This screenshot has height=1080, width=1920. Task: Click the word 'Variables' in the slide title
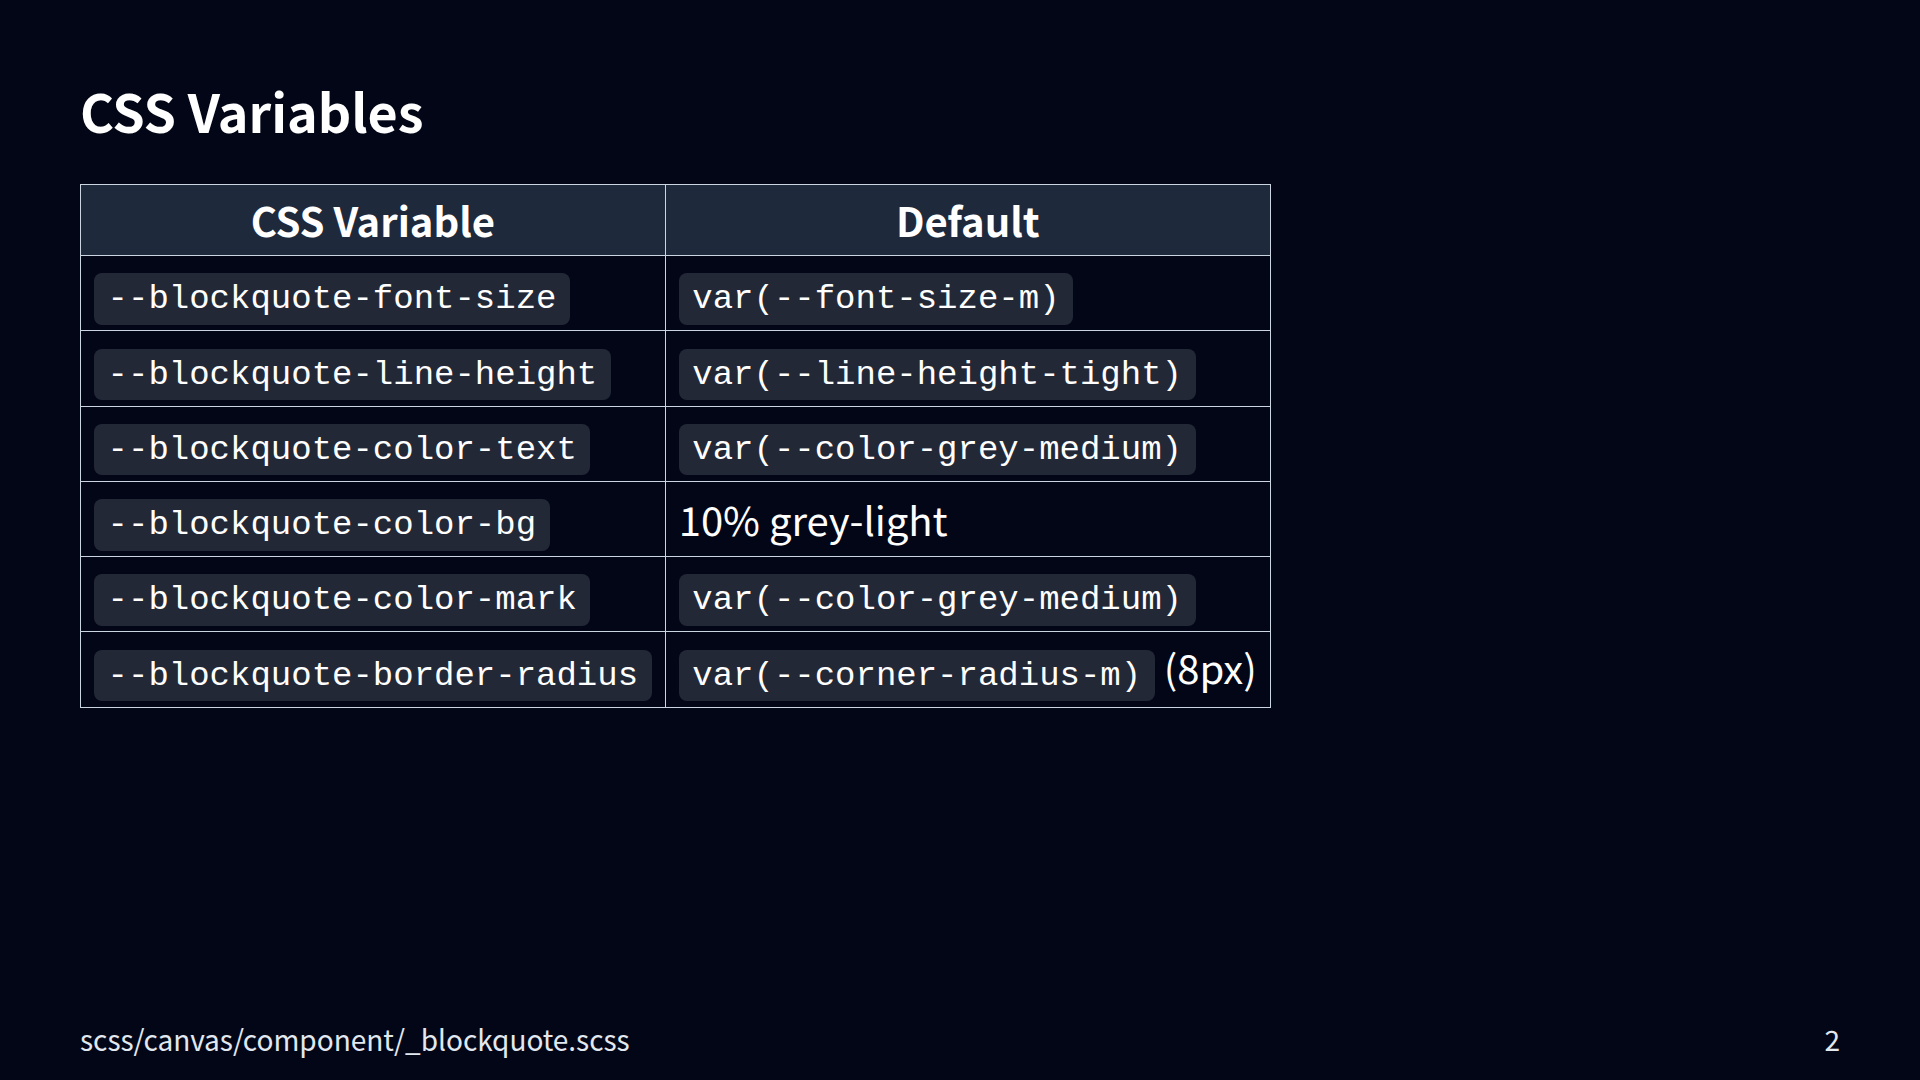click(x=305, y=114)
